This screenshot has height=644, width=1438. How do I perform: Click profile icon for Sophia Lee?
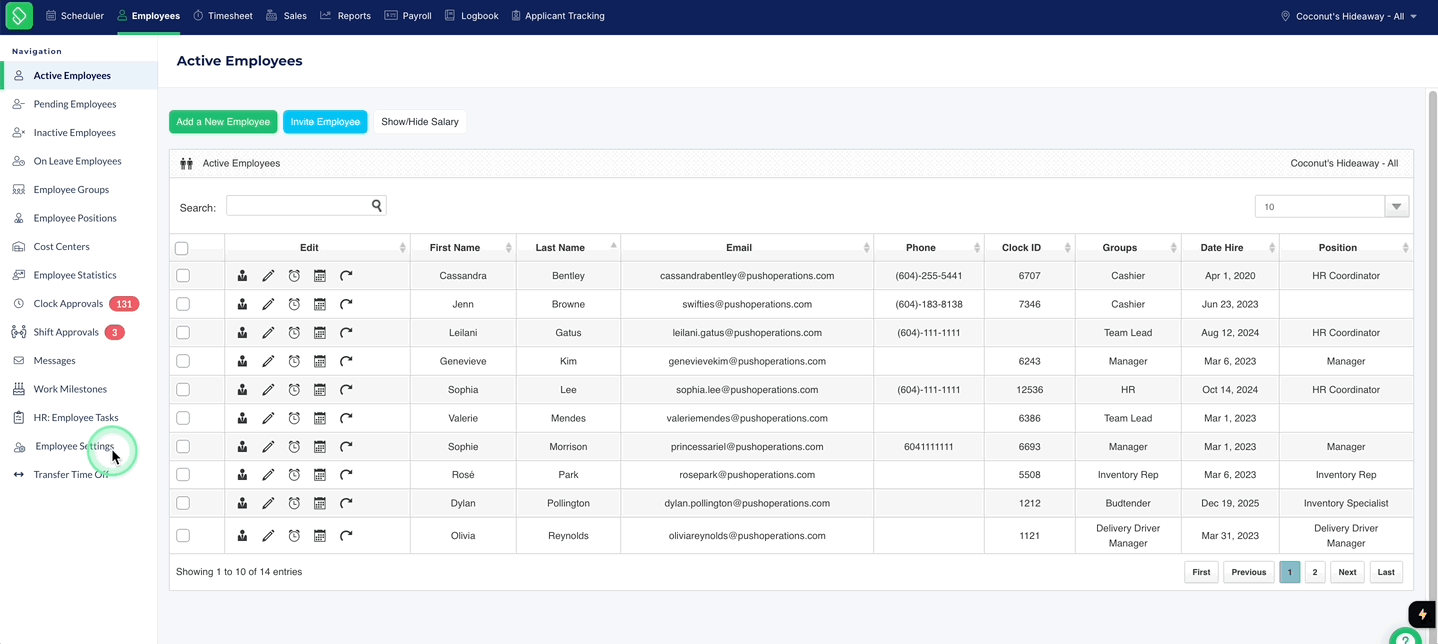pyautogui.click(x=242, y=390)
